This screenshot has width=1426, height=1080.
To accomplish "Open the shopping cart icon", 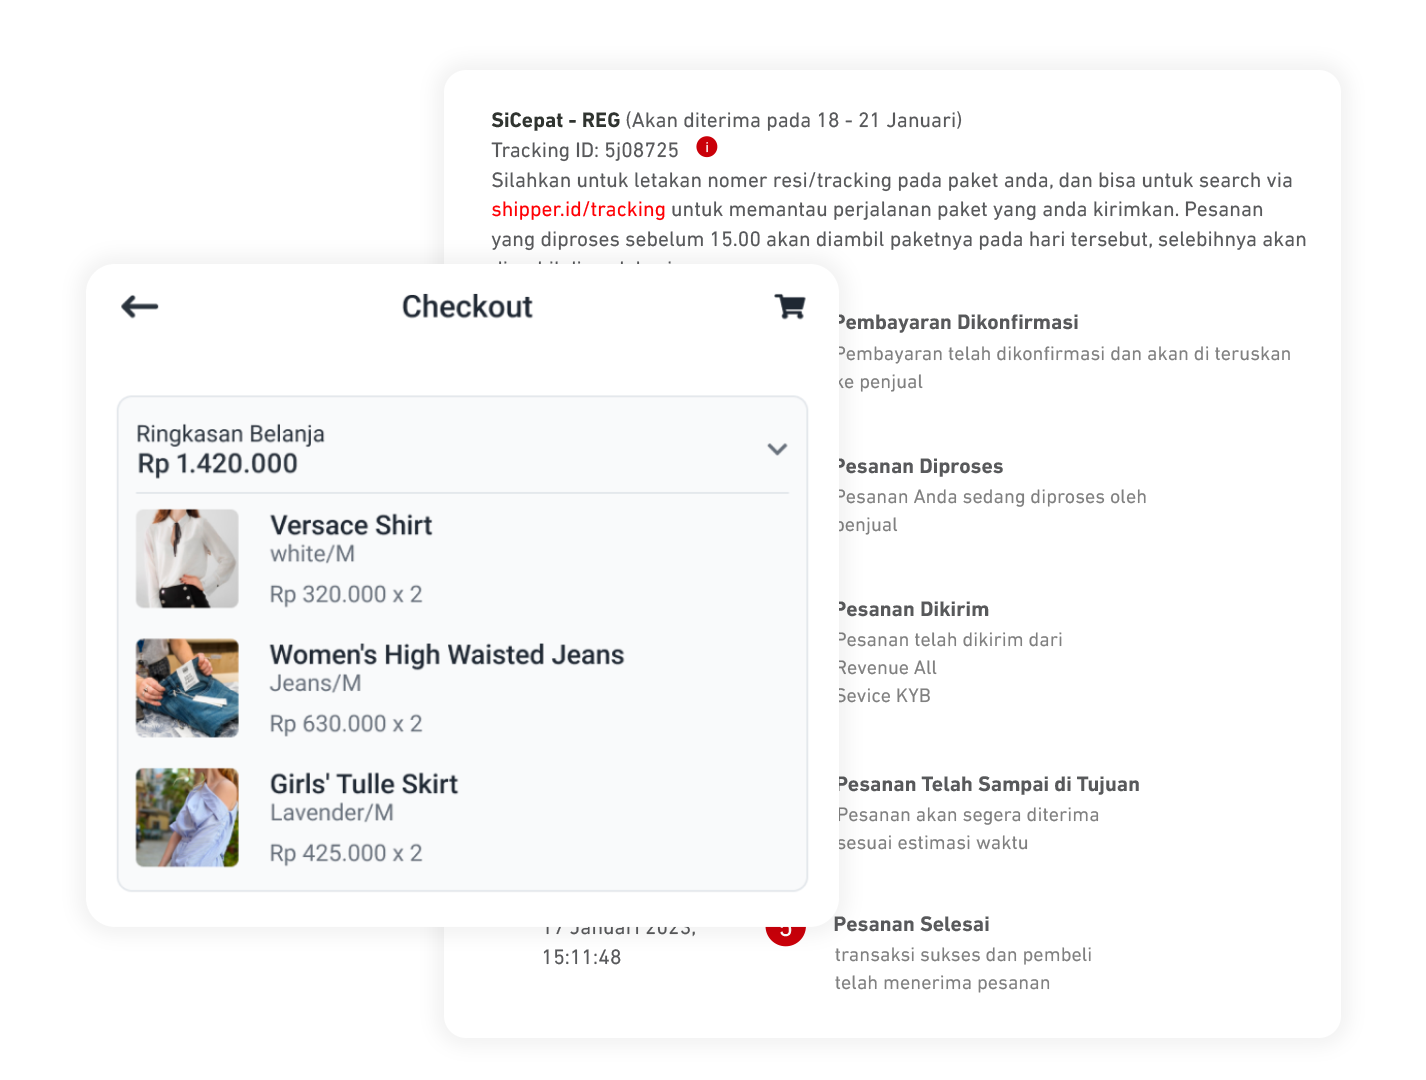I will 790,306.
